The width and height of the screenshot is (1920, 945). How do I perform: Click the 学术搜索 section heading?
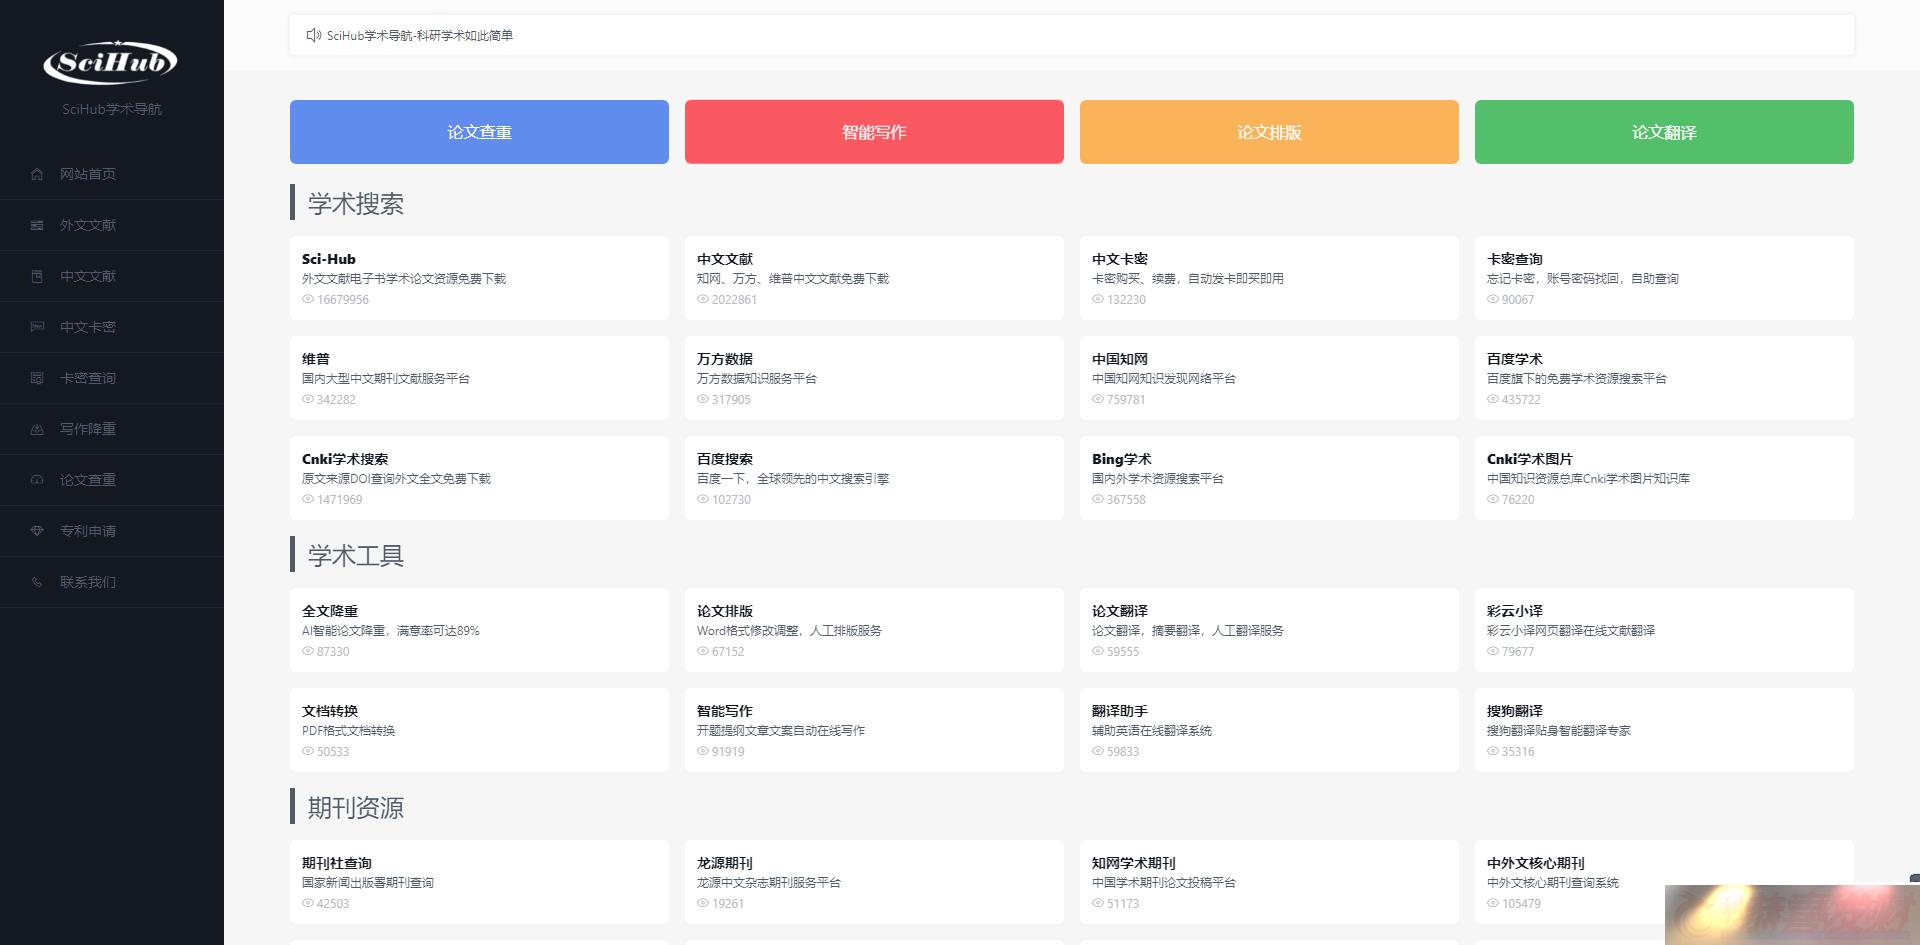pyautogui.click(x=356, y=204)
